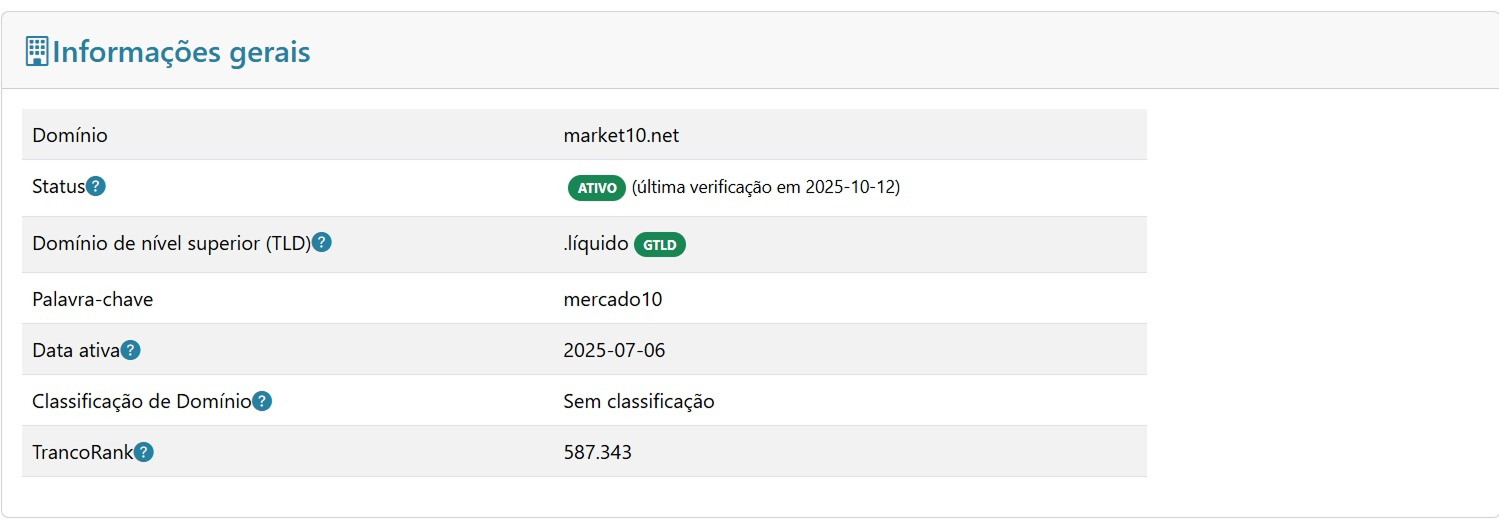The image size is (1499, 520).
Task: Click the building icon beside Informações gerais
Action: pos(37,51)
